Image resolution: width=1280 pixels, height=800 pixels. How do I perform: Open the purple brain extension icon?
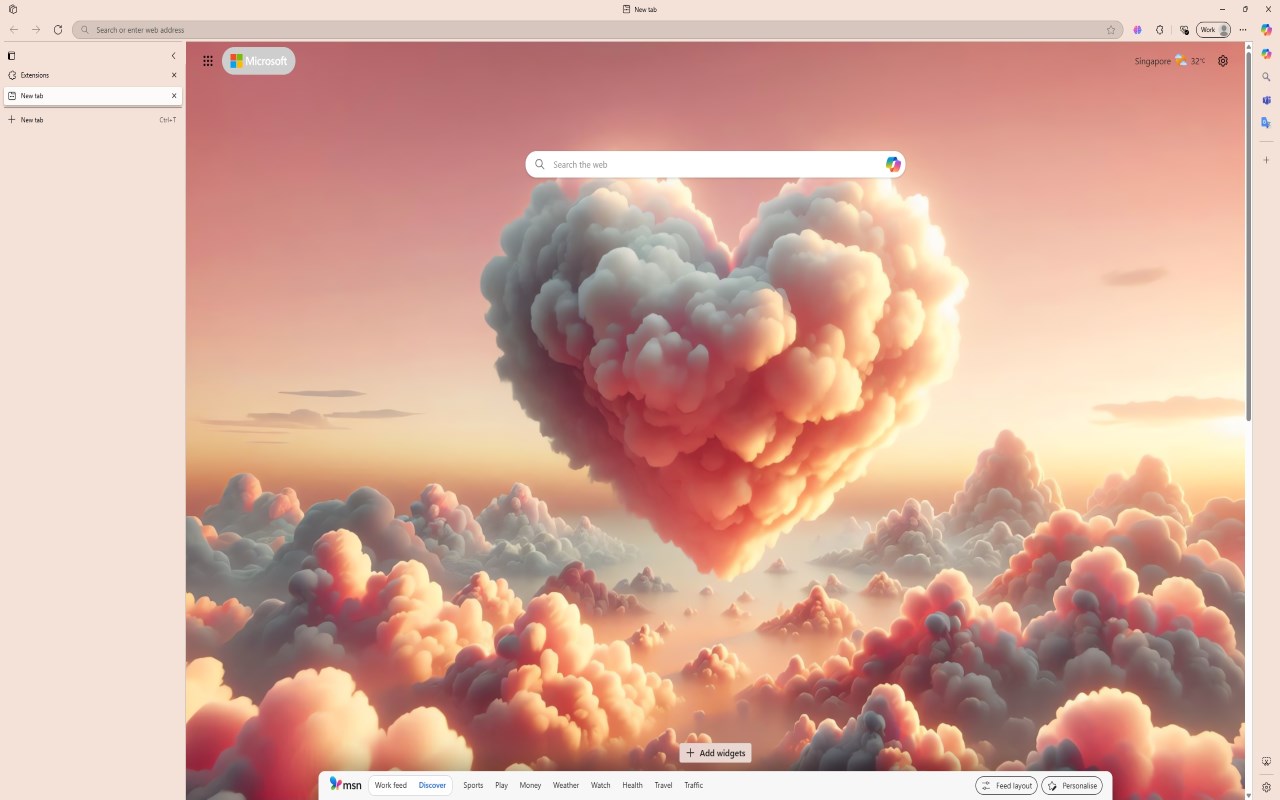click(x=1138, y=30)
